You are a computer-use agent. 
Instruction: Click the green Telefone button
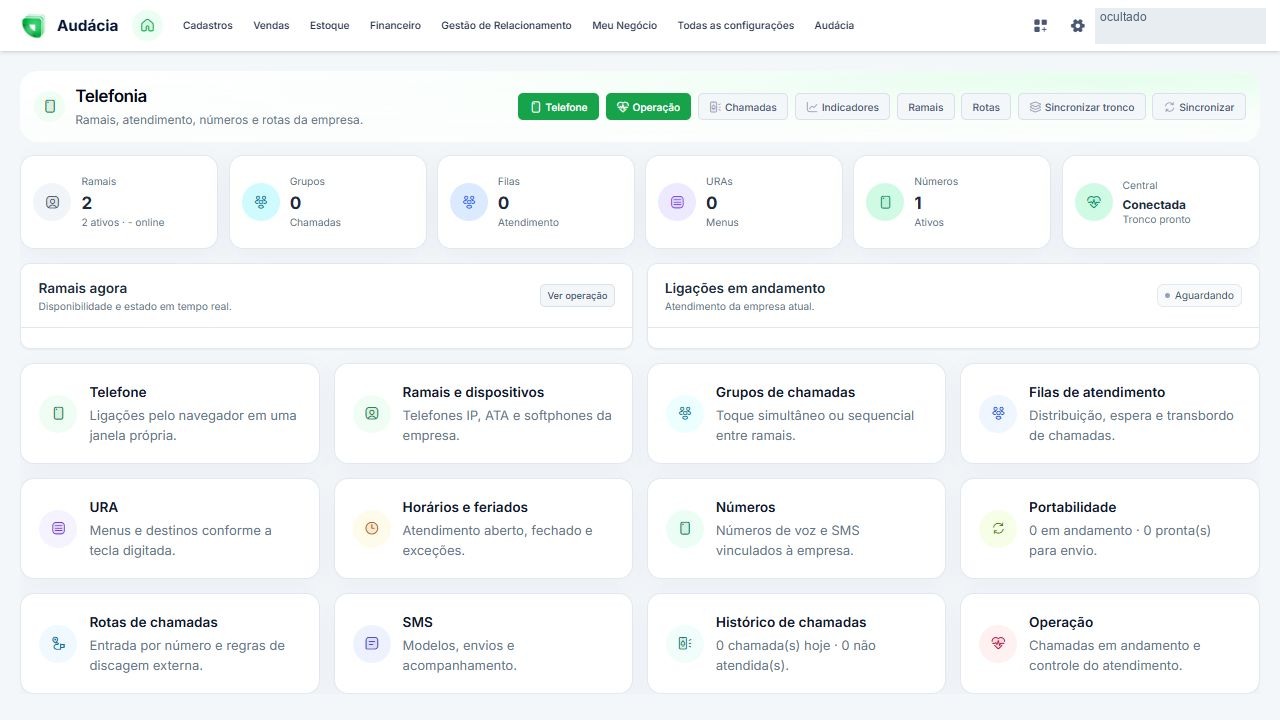(559, 107)
